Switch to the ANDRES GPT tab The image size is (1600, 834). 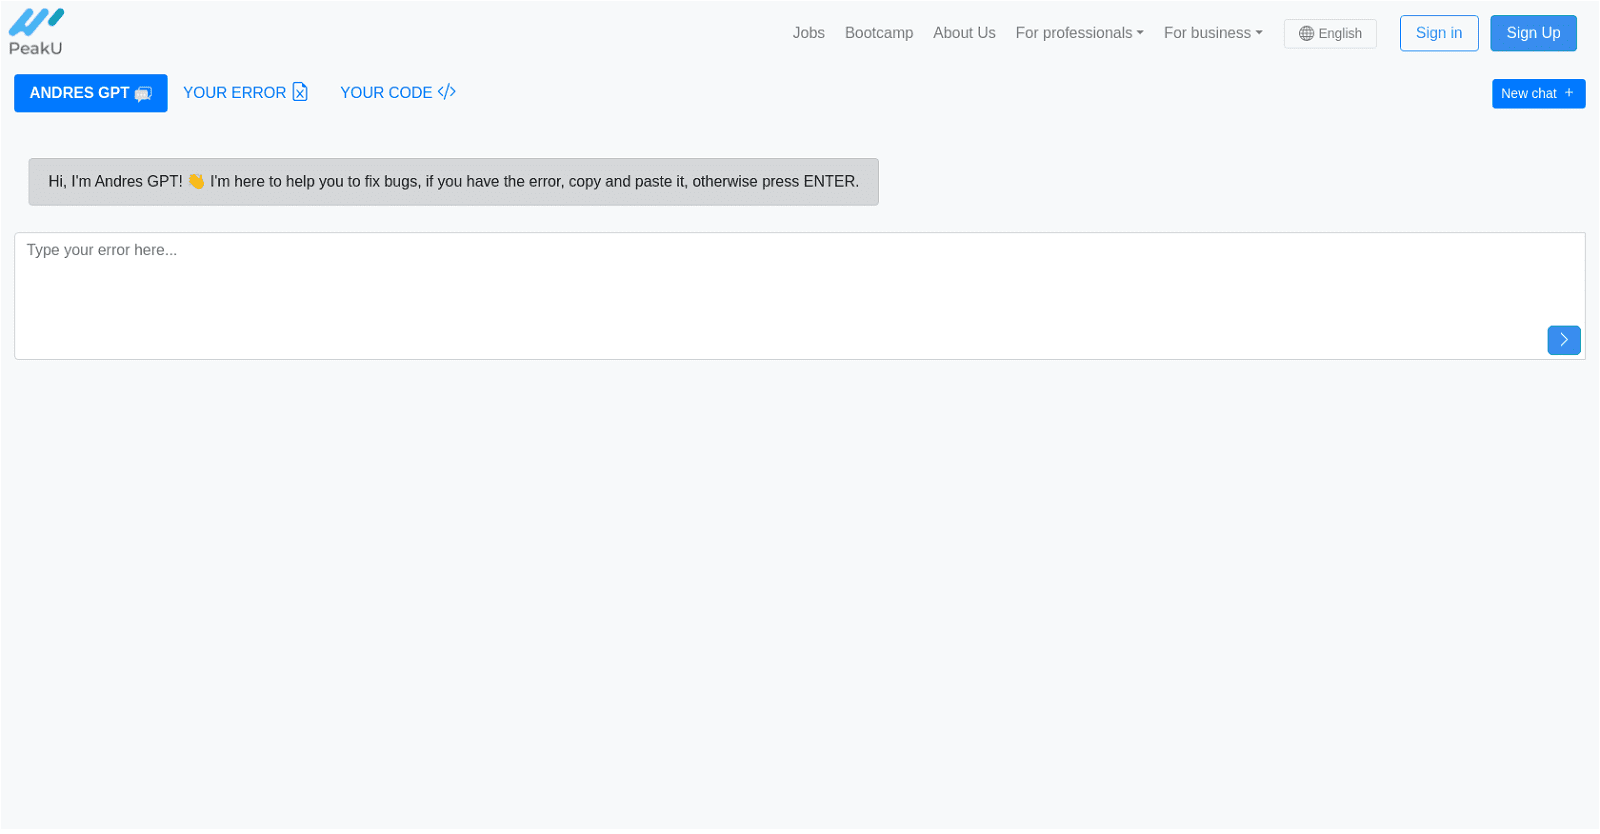coord(80,93)
